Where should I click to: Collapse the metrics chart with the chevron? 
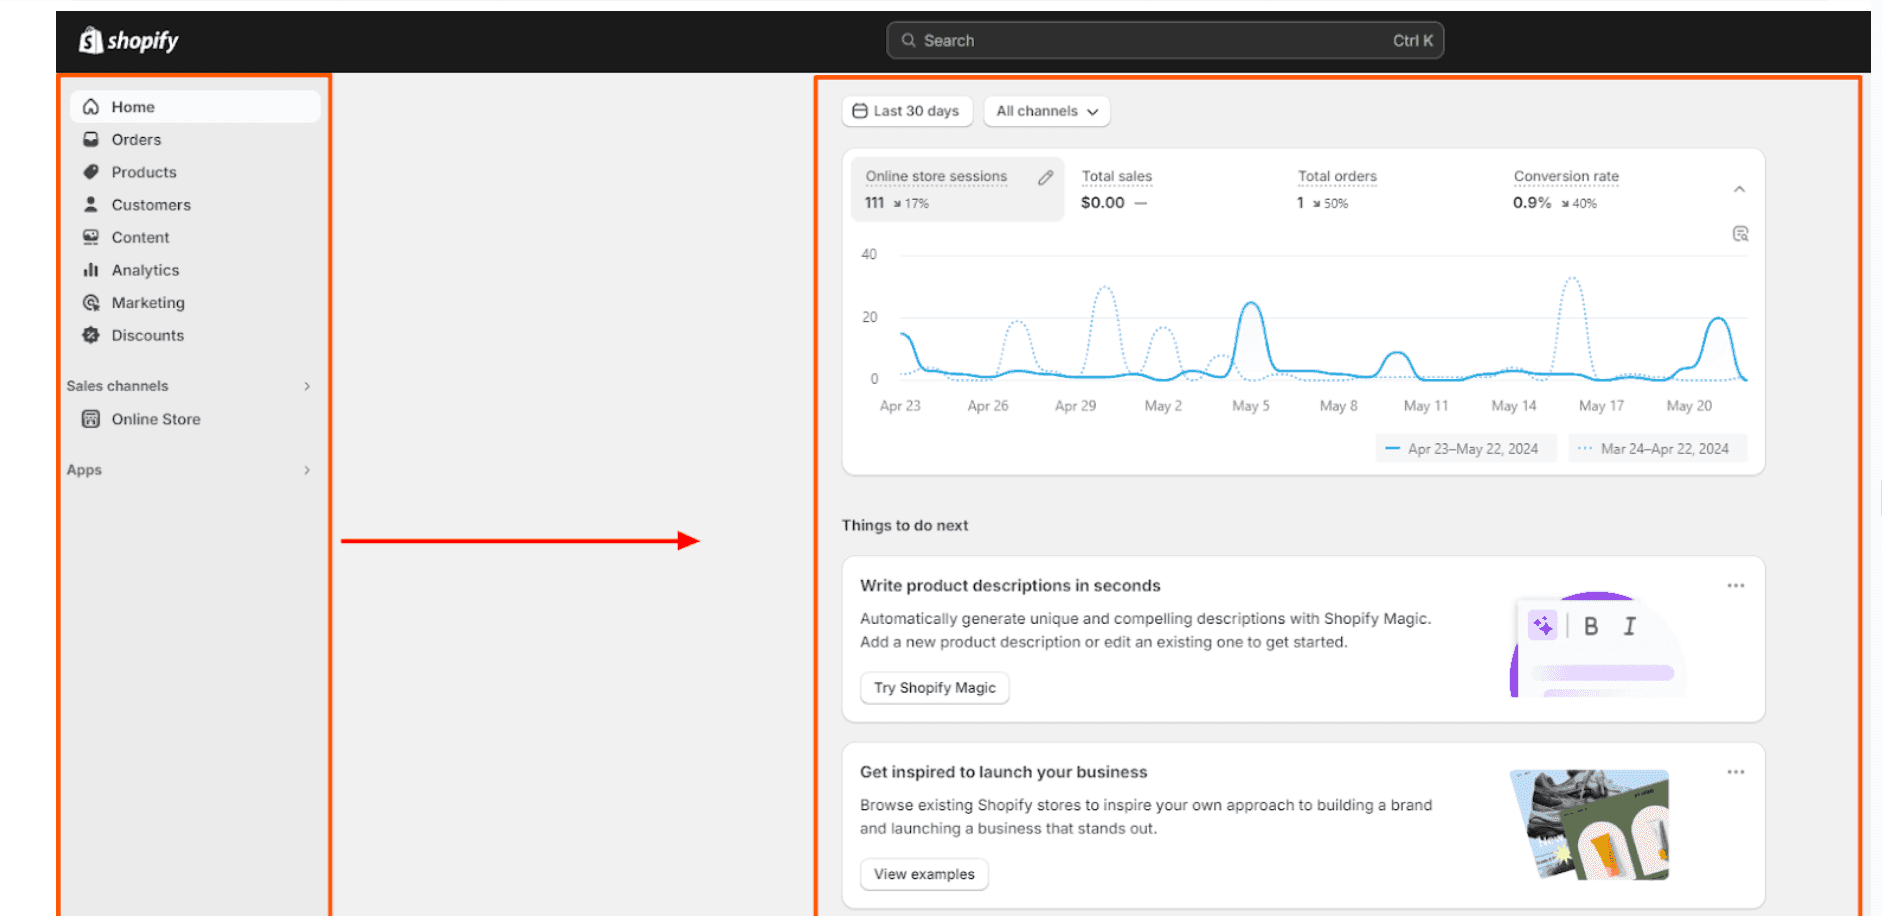pos(1739,189)
